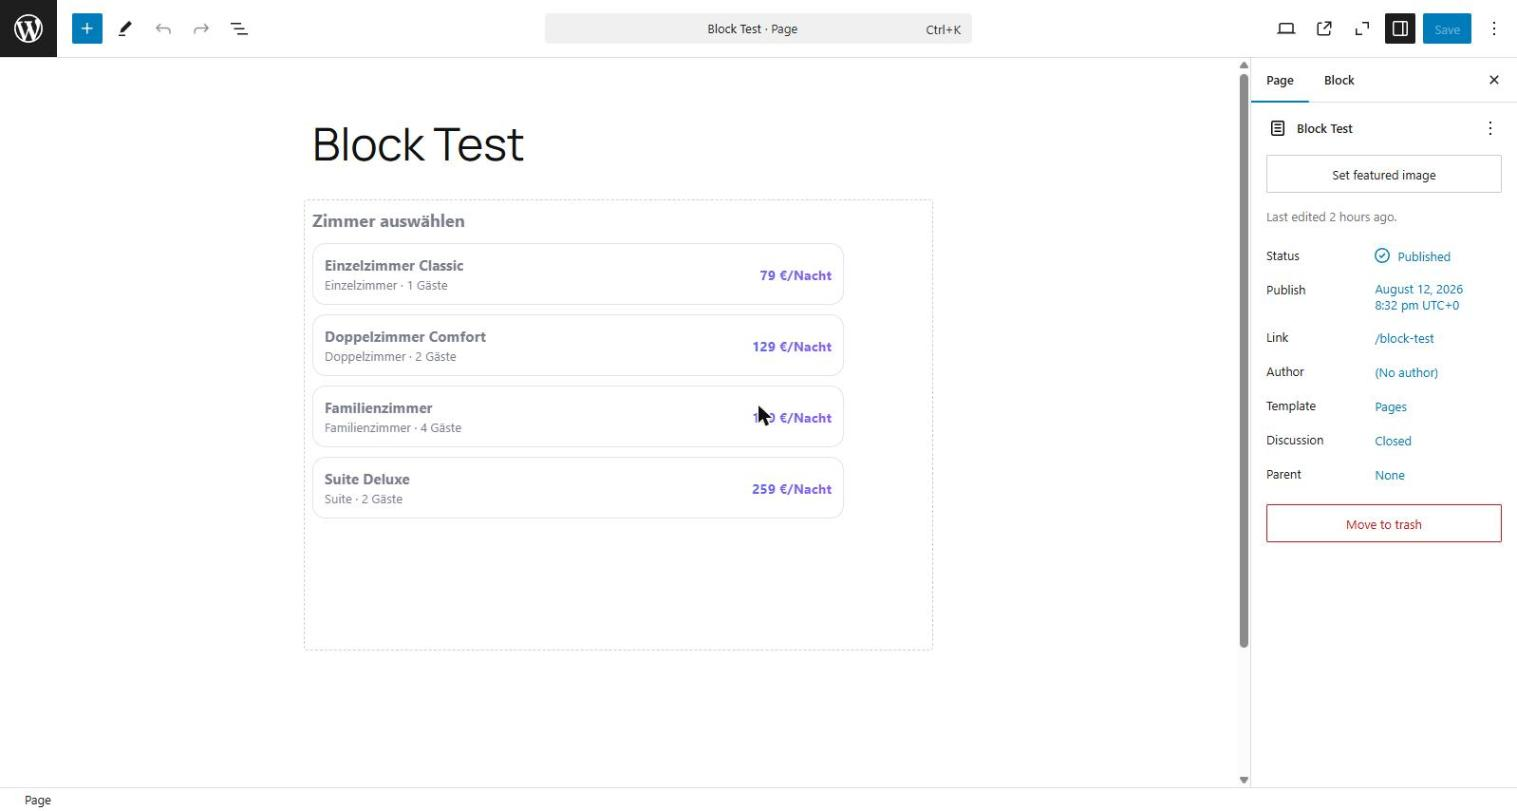Open the Options three-dot menu in the top bar
The width and height of the screenshot is (1517, 811).
coord(1494,29)
